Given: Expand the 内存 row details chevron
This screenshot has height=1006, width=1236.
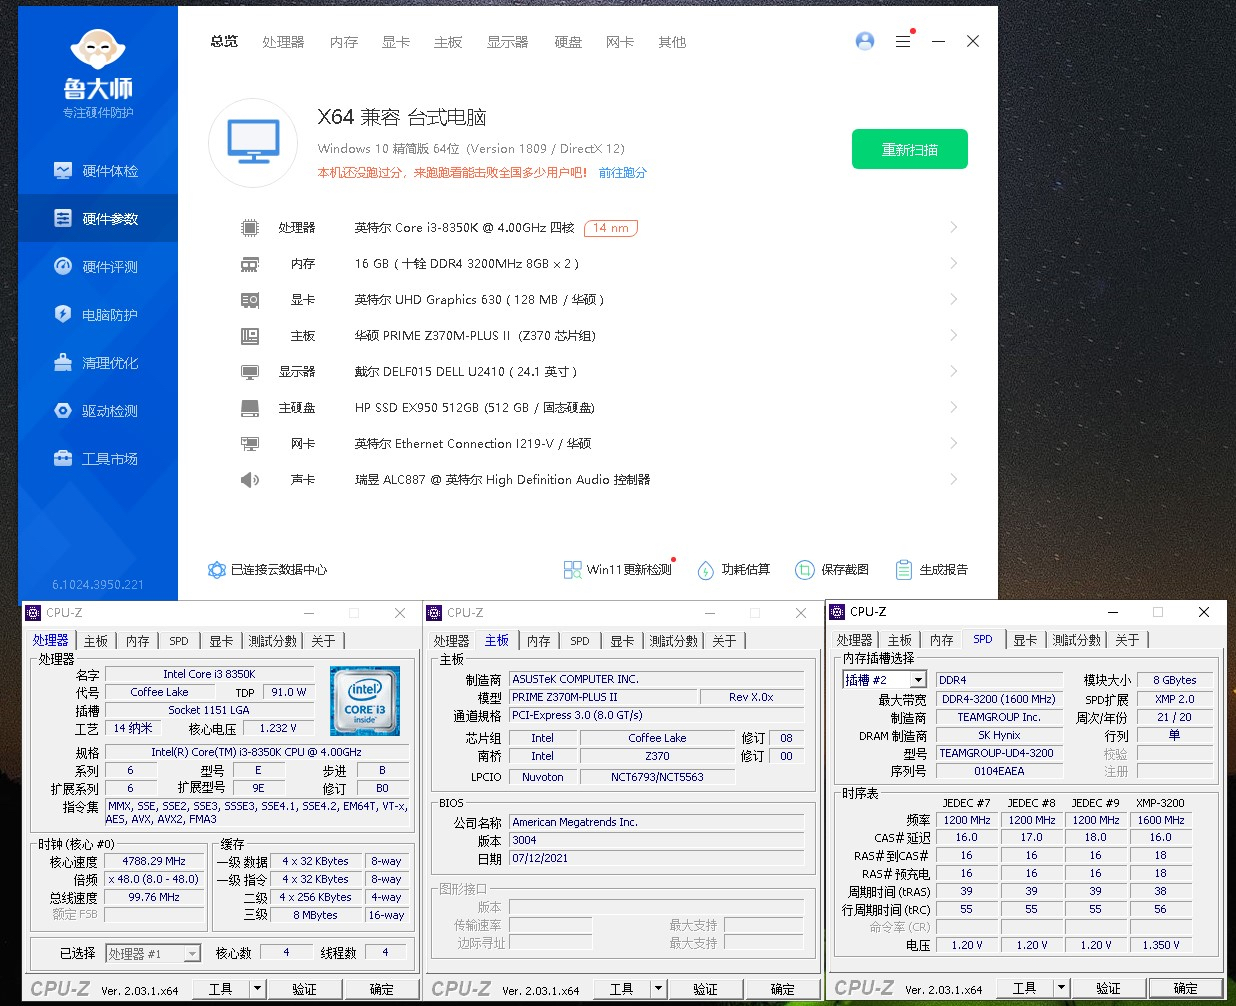Looking at the screenshot, I should (952, 263).
